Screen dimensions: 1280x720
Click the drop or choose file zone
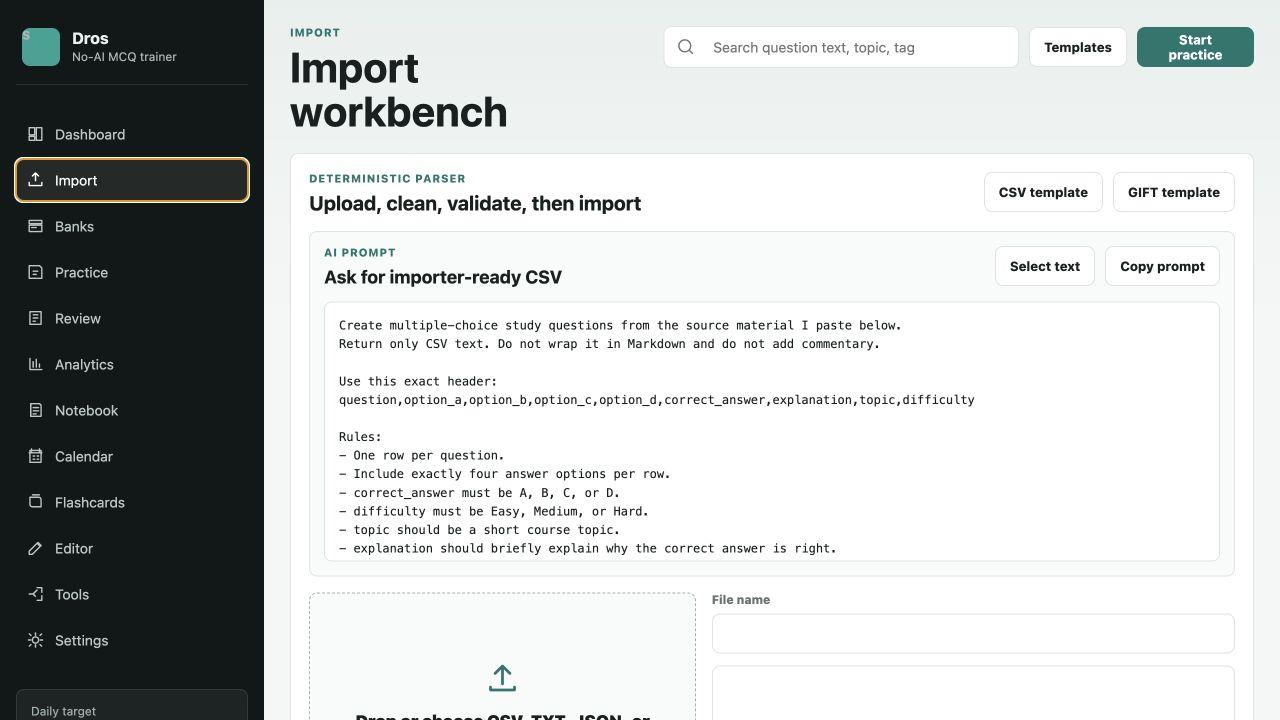tap(502, 657)
